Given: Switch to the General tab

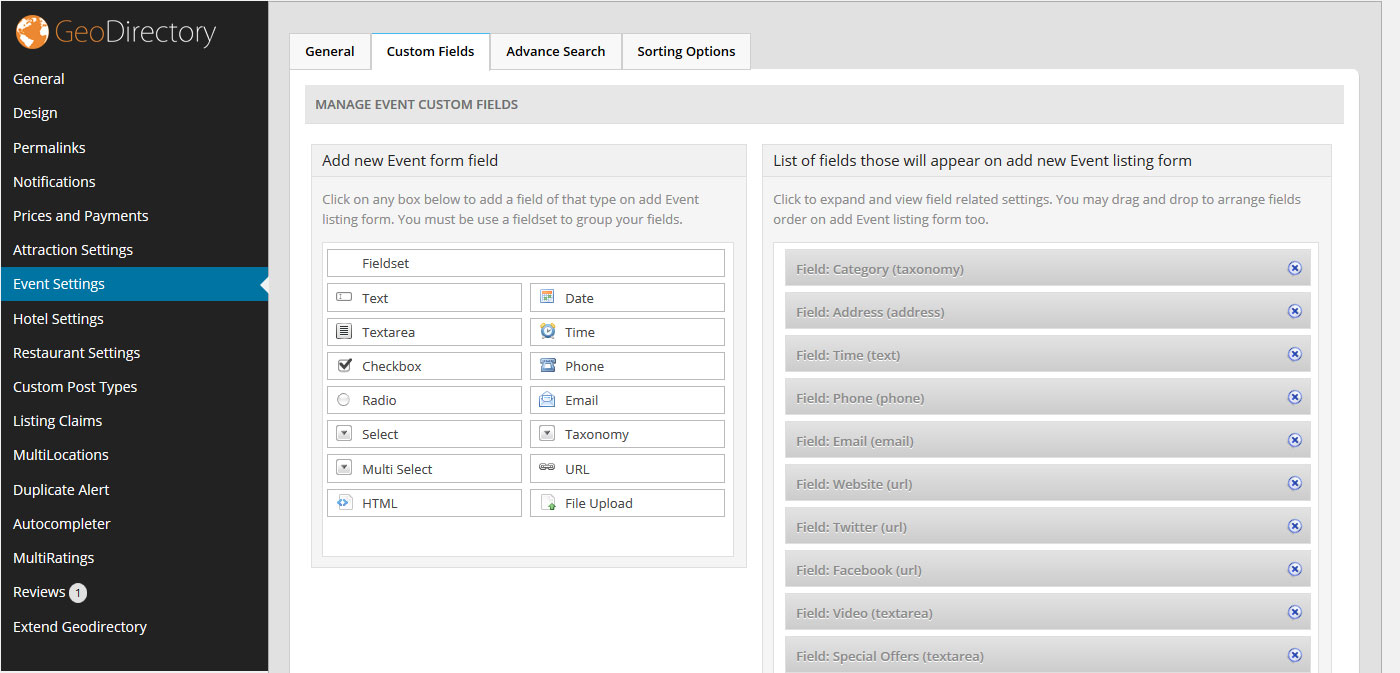Looking at the screenshot, I should [330, 51].
